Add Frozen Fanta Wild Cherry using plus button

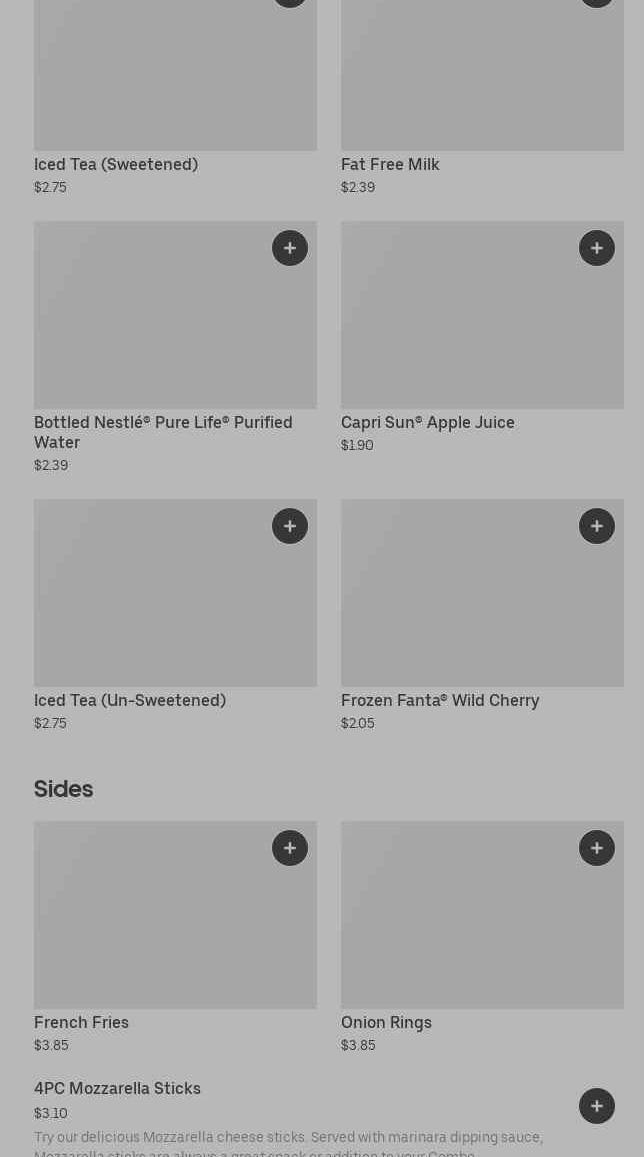coord(597,526)
